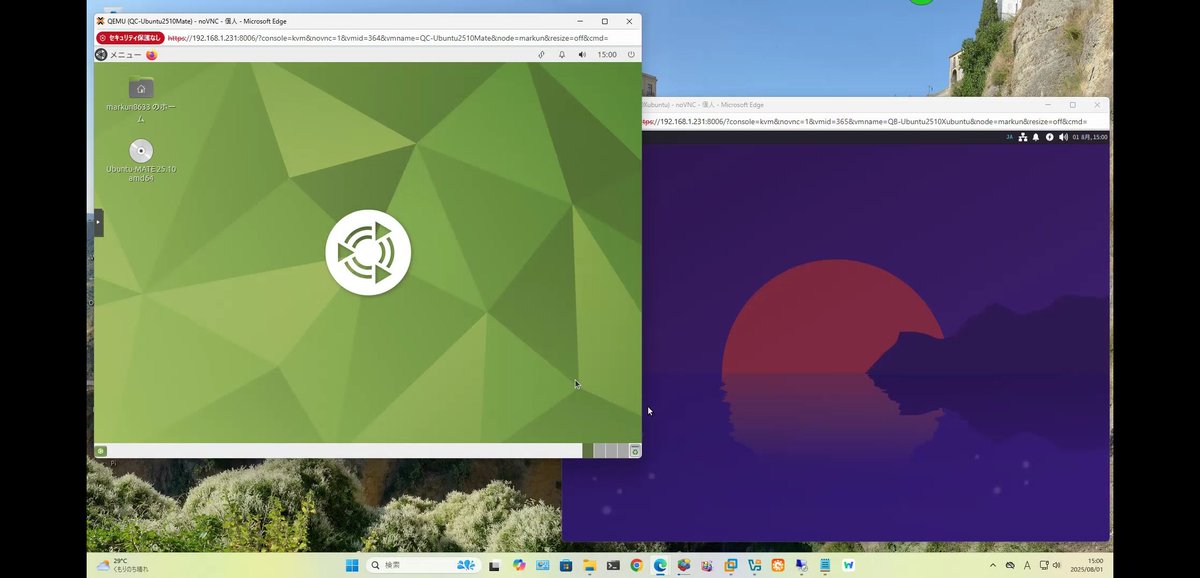Launch Firefox from the MATE top panel

point(152,55)
